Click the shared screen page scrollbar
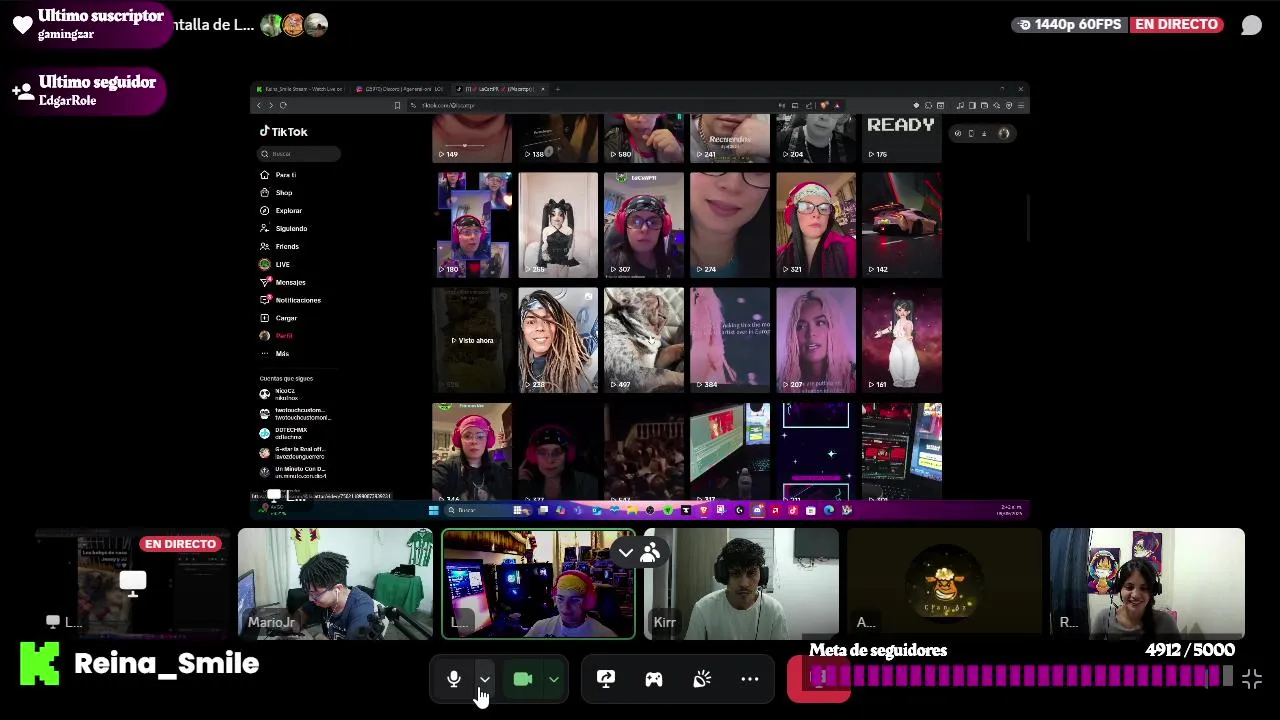The width and height of the screenshot is (1280, 720). coord(1027,218)
